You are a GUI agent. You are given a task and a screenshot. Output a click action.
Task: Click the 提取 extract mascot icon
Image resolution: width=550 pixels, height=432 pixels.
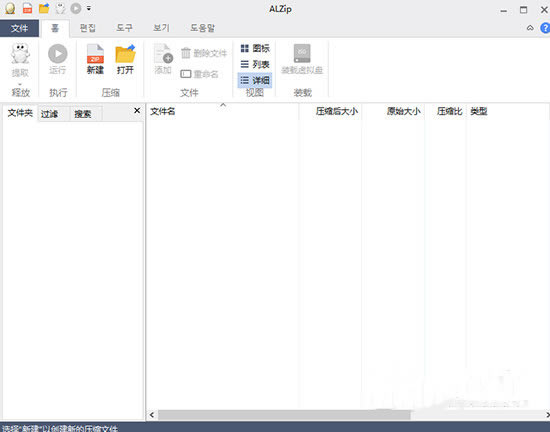pos(20,54)
